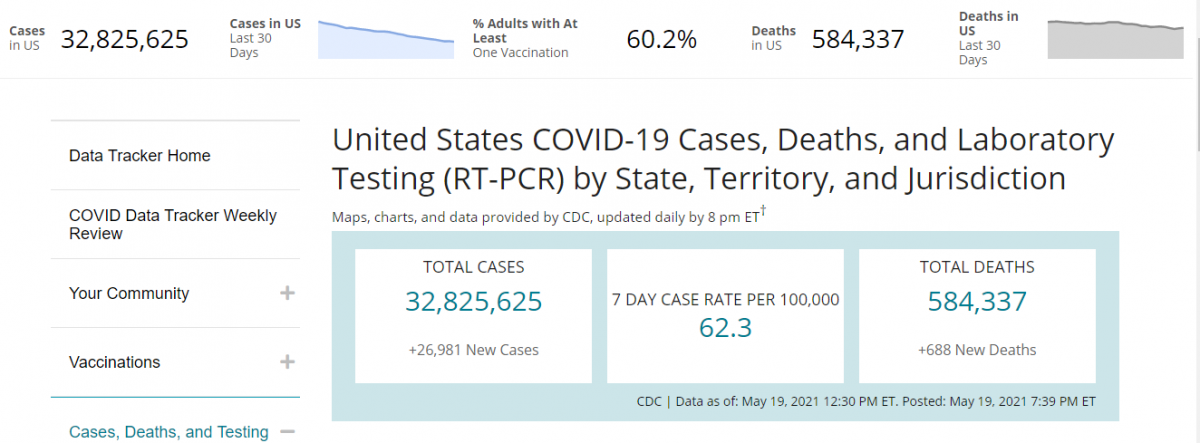This screenshot has width=1200, height=443.
Task: Click the dagger footnote after 8 pm ET
Action: tap(764, 212)
